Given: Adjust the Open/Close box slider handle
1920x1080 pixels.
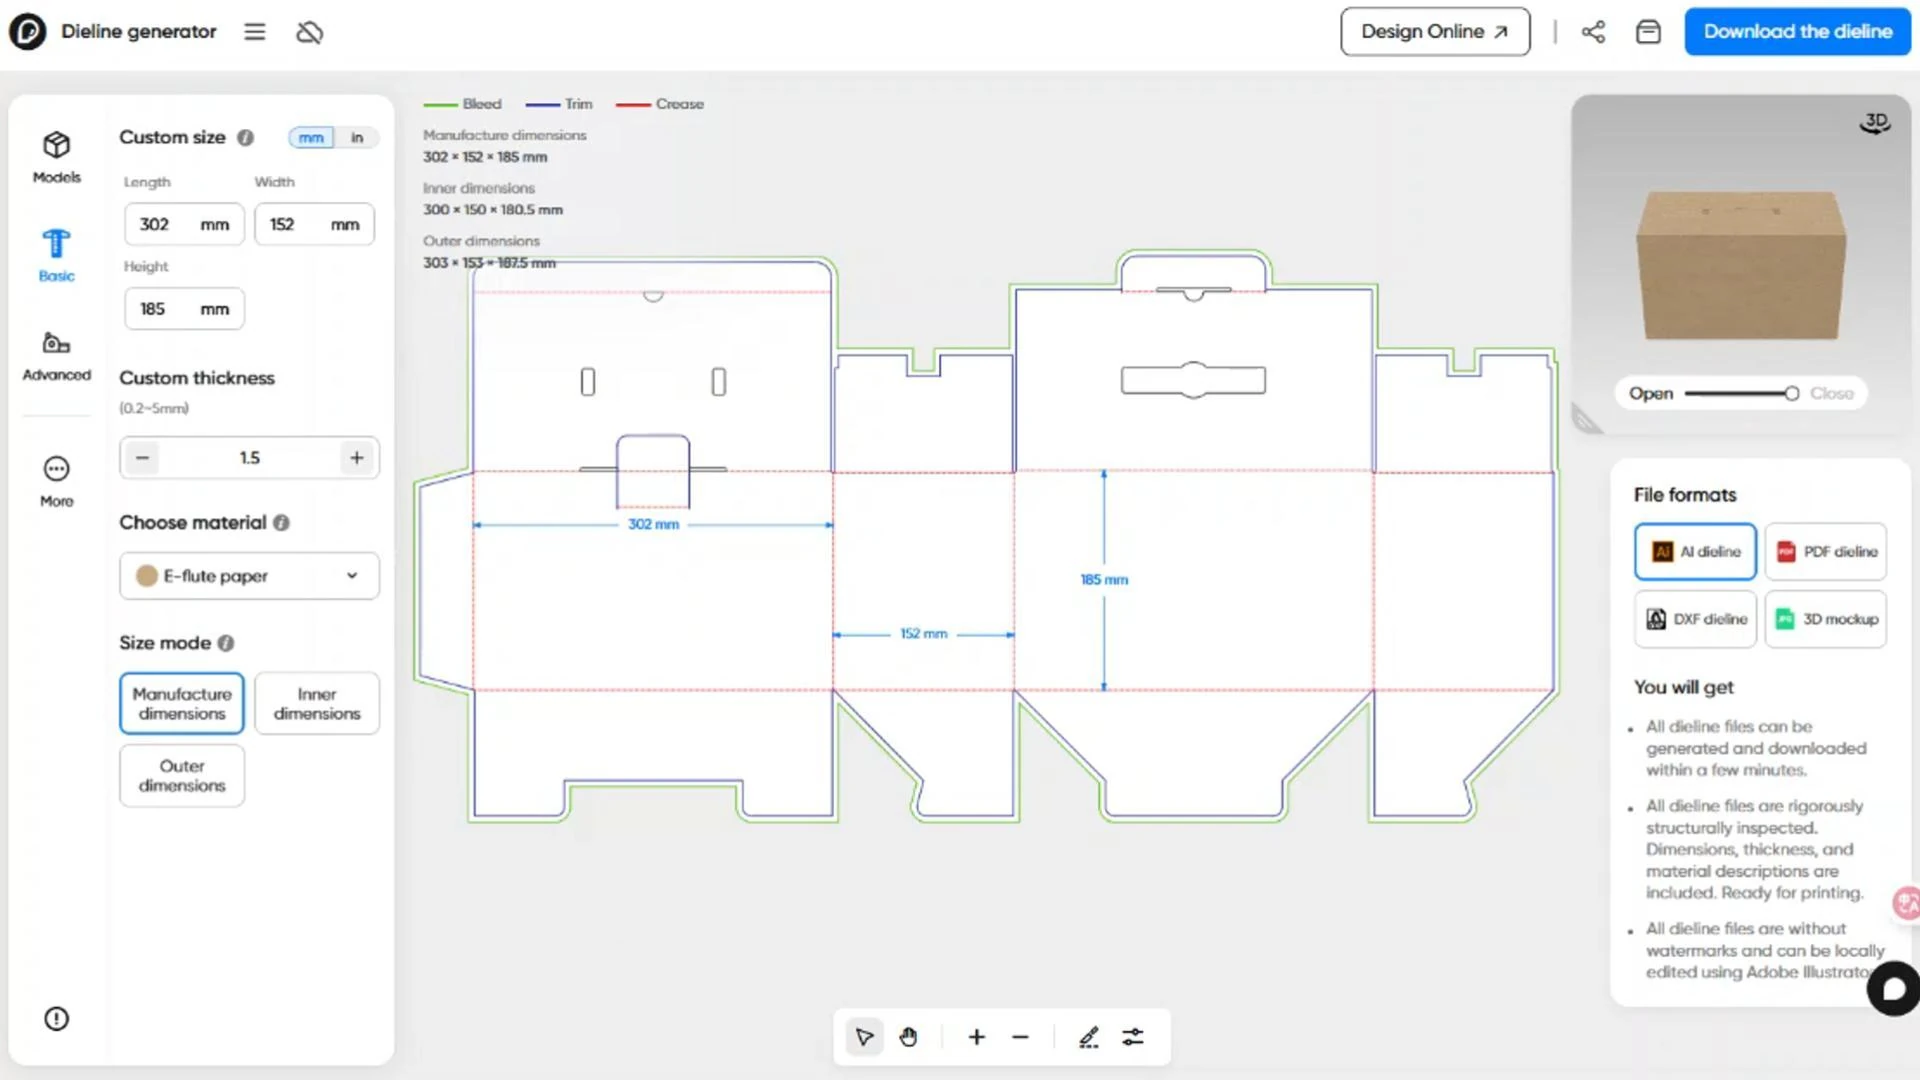Looking at the screenshot, I should click(x=1792, y=394).
